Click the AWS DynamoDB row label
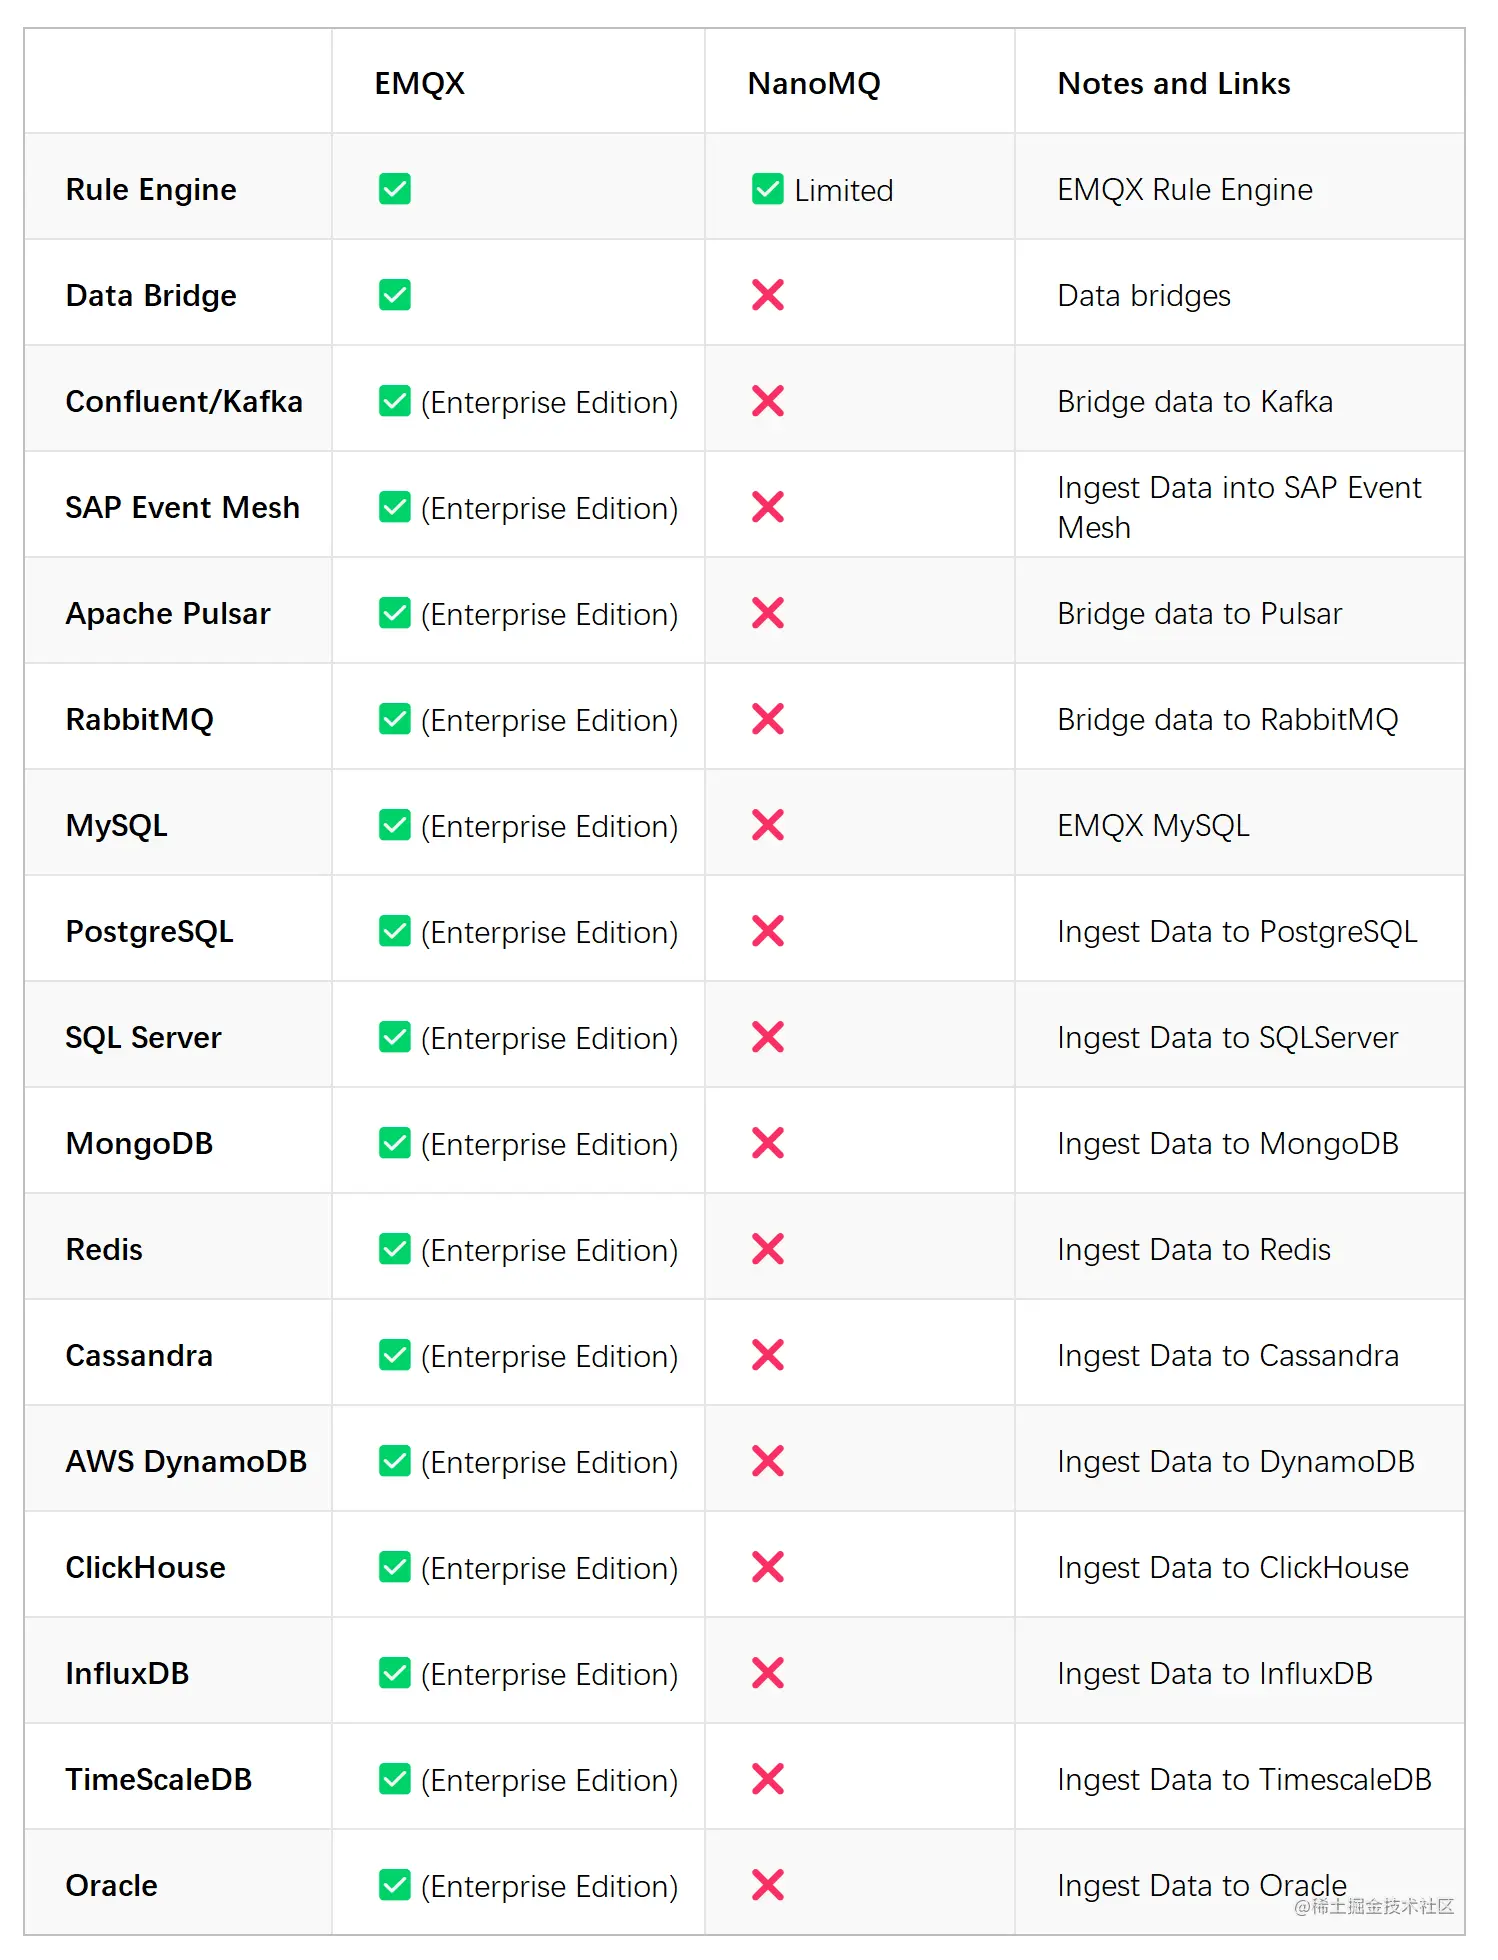Image resolution: width=1498 pixels, height=1960 pixels. click(x=186, y=1461)
